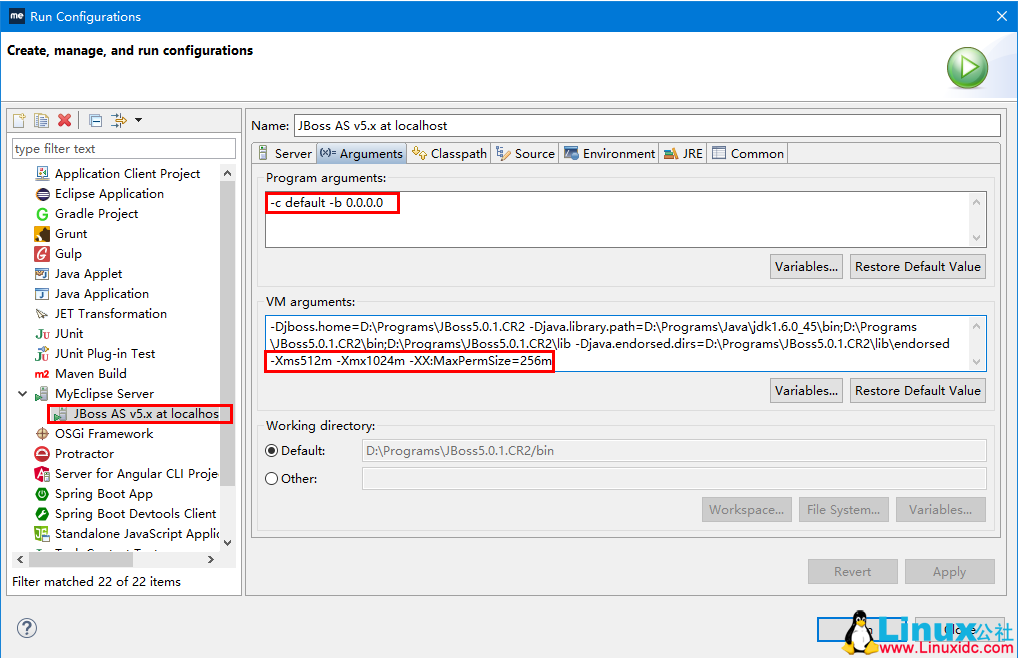Switch to the Classpath tab

(x=450, y=153)
